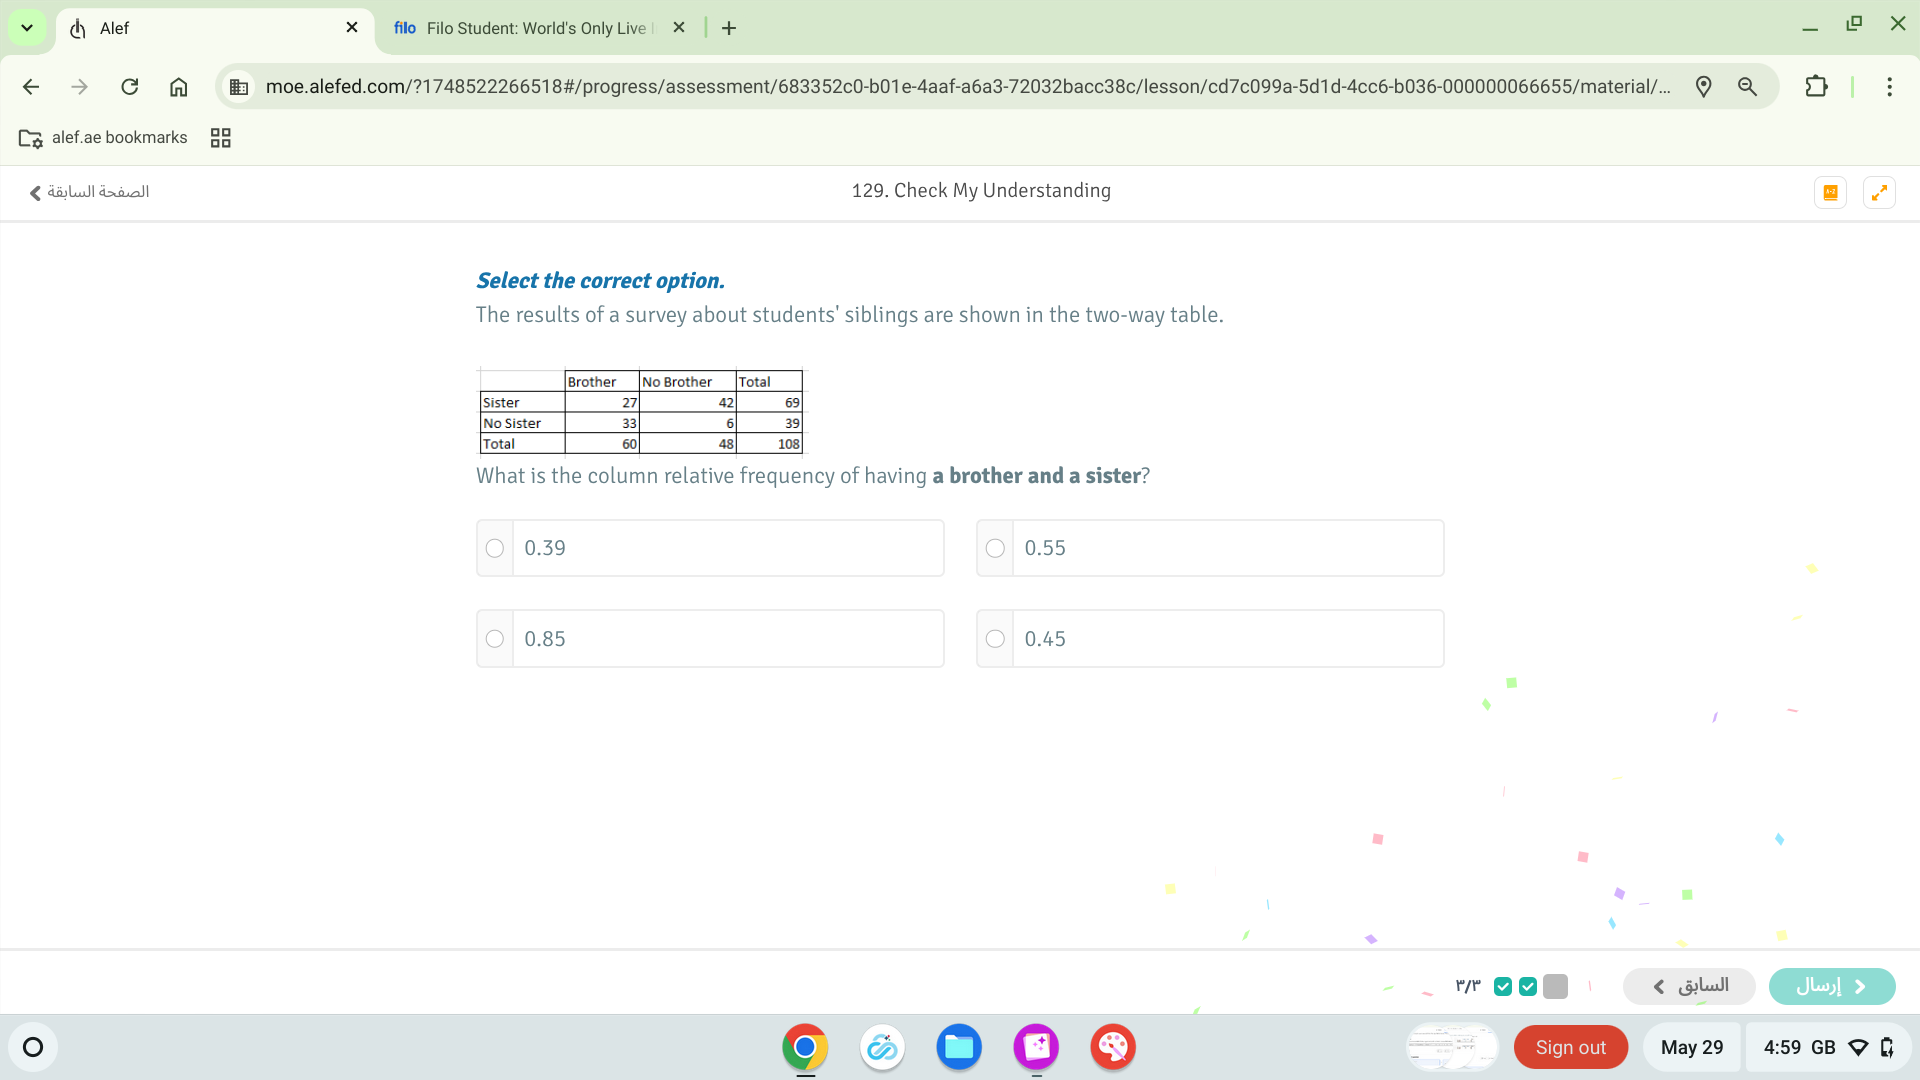Select the 0.55 answer option
The image size is (1920, 1080).
995,548
